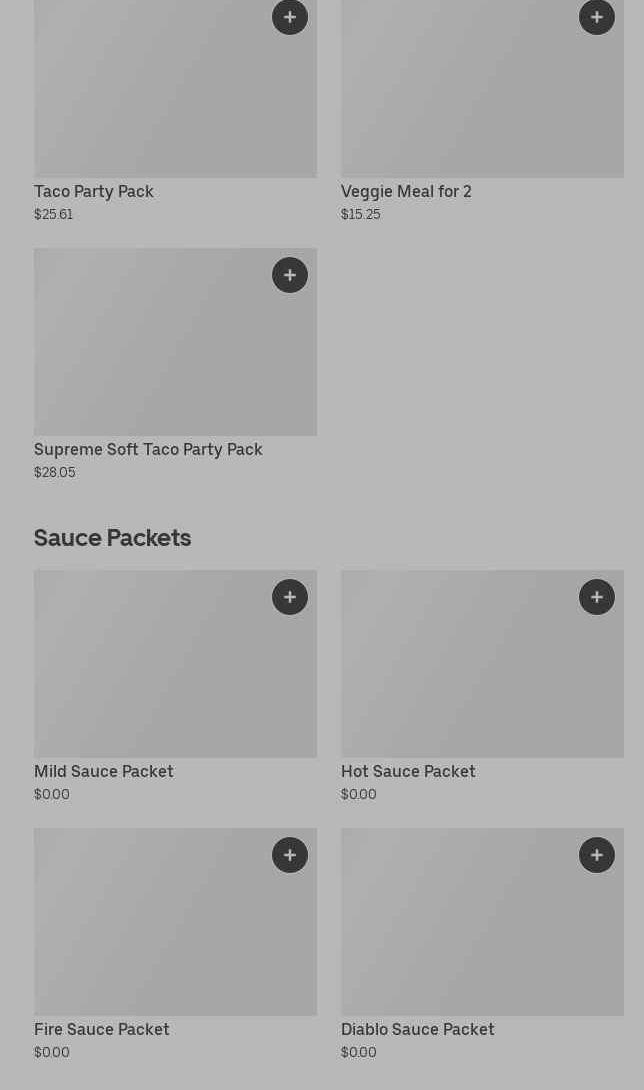The height and width of the screenshot is (1090, 644).
Task: Click the Taco Party Pack name text
Action: point(94,191)
